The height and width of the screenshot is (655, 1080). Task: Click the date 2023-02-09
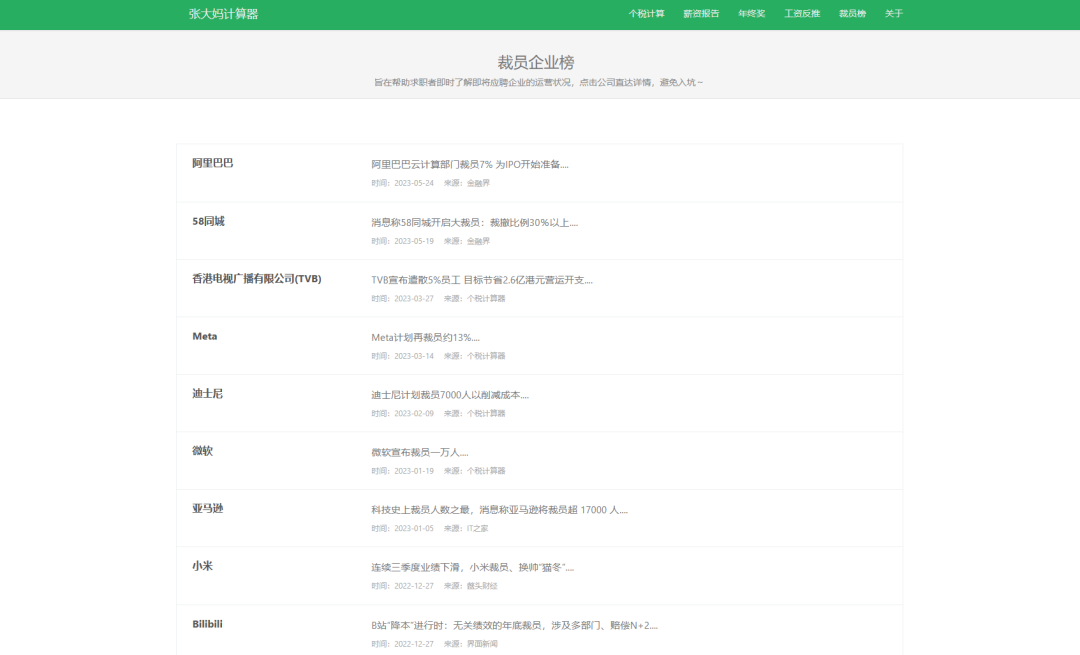point(414,413)
